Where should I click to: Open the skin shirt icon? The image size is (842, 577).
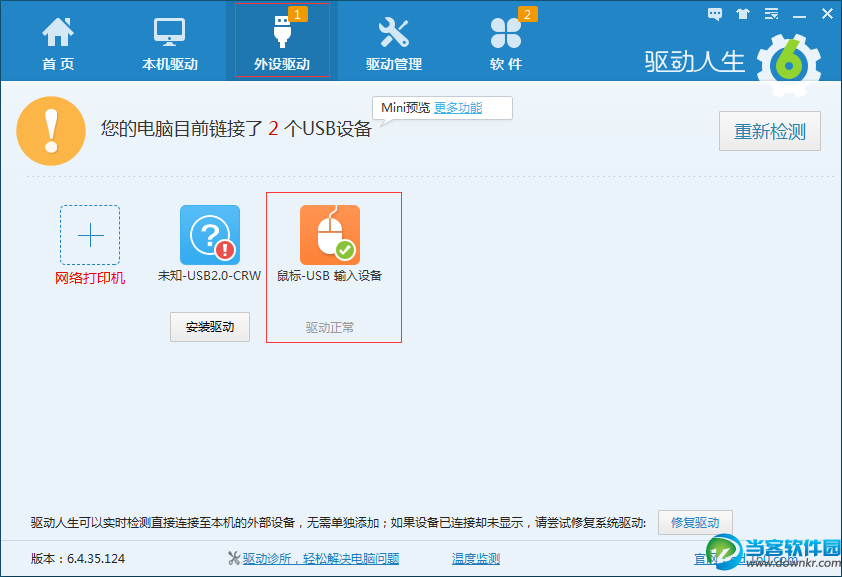(x=743, y=14)
